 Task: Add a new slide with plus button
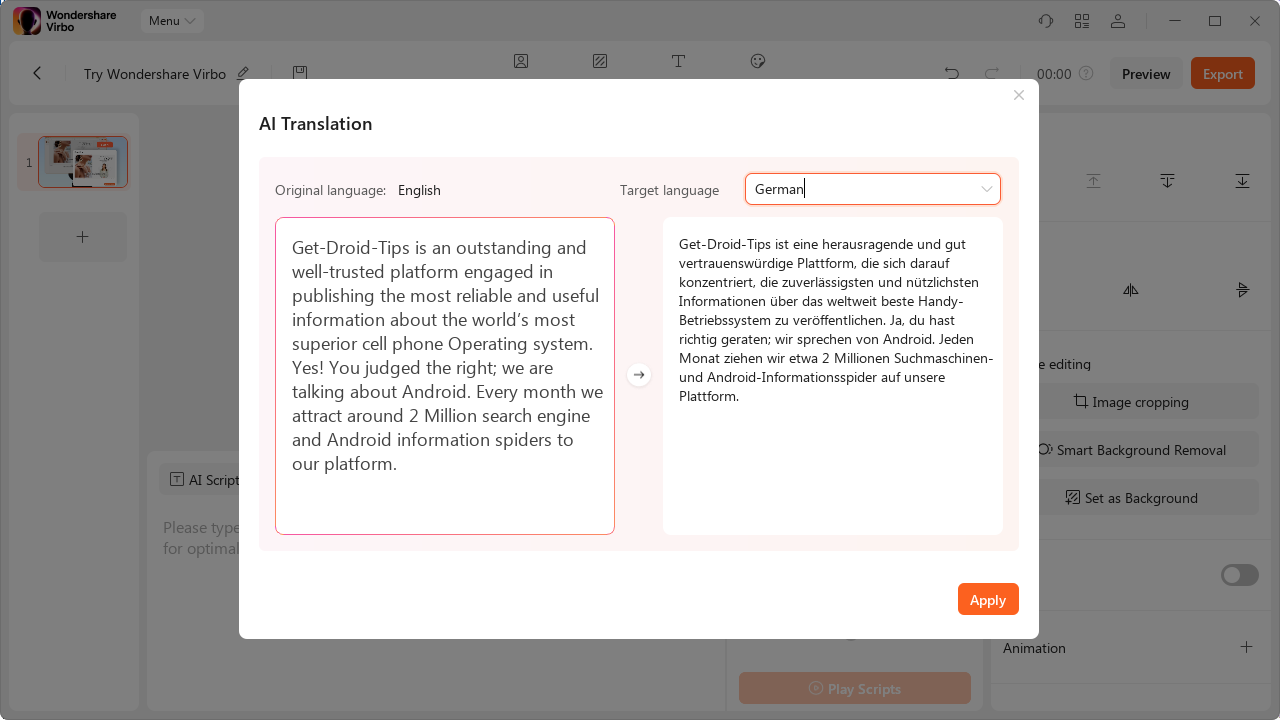click(83, 237)
